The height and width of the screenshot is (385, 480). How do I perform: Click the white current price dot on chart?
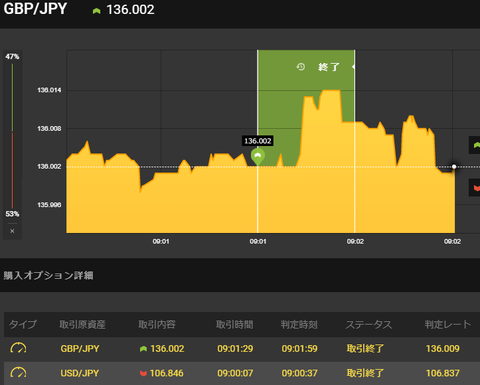tap(454, 167)
